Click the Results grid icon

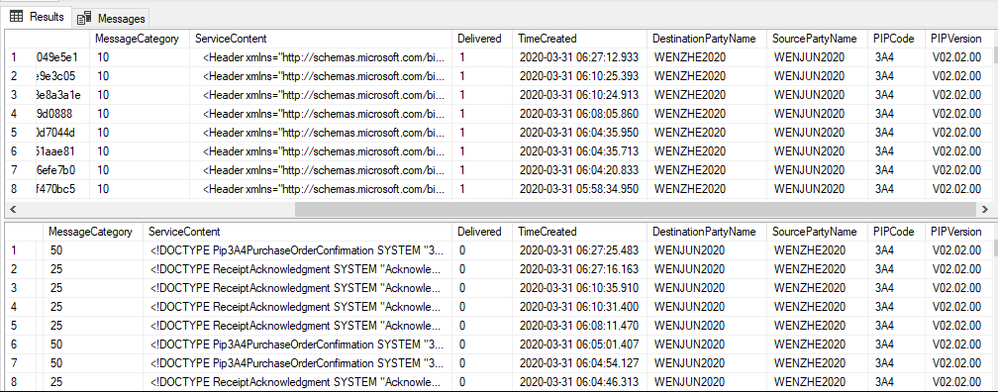point(16,17)
